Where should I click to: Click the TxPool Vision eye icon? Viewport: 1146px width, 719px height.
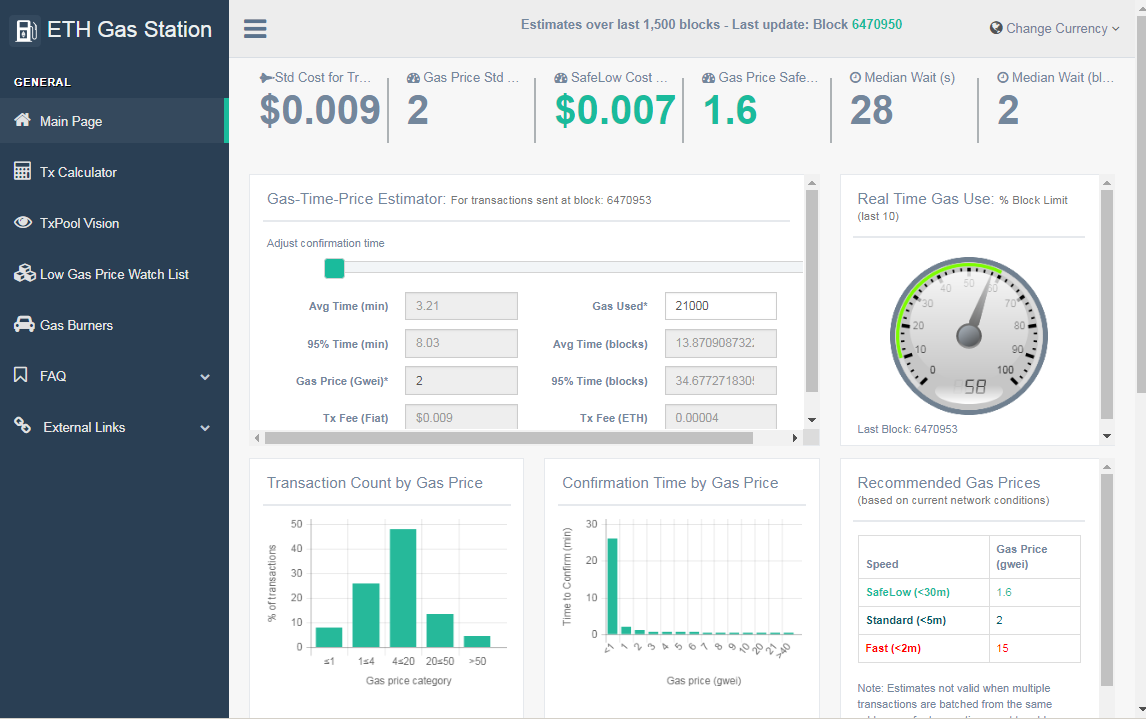(23, 222)
